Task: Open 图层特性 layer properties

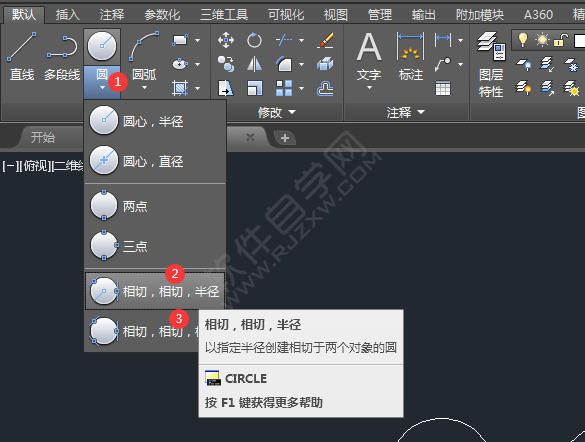Action: tap(491, 65)
